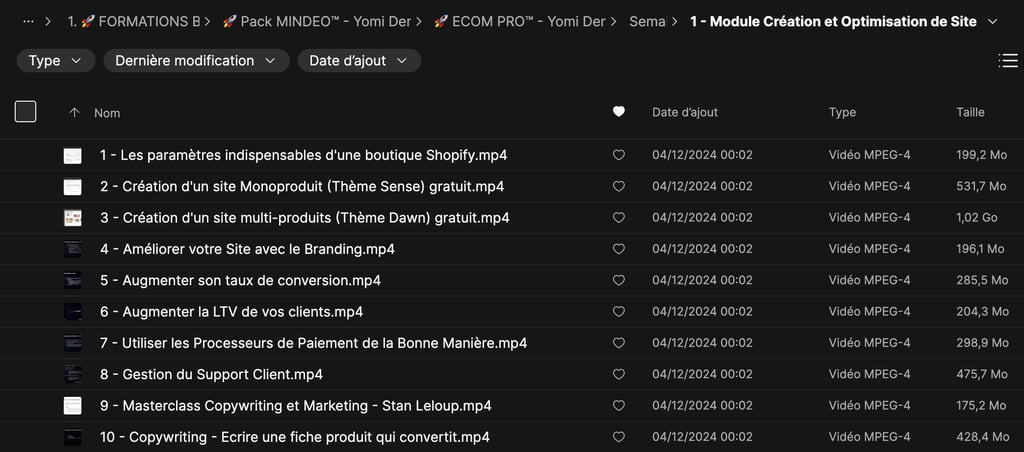Switch to list view layout icon
Image resolution: width=1024 pixels, height=452 pixels.
pos(1008,61)
